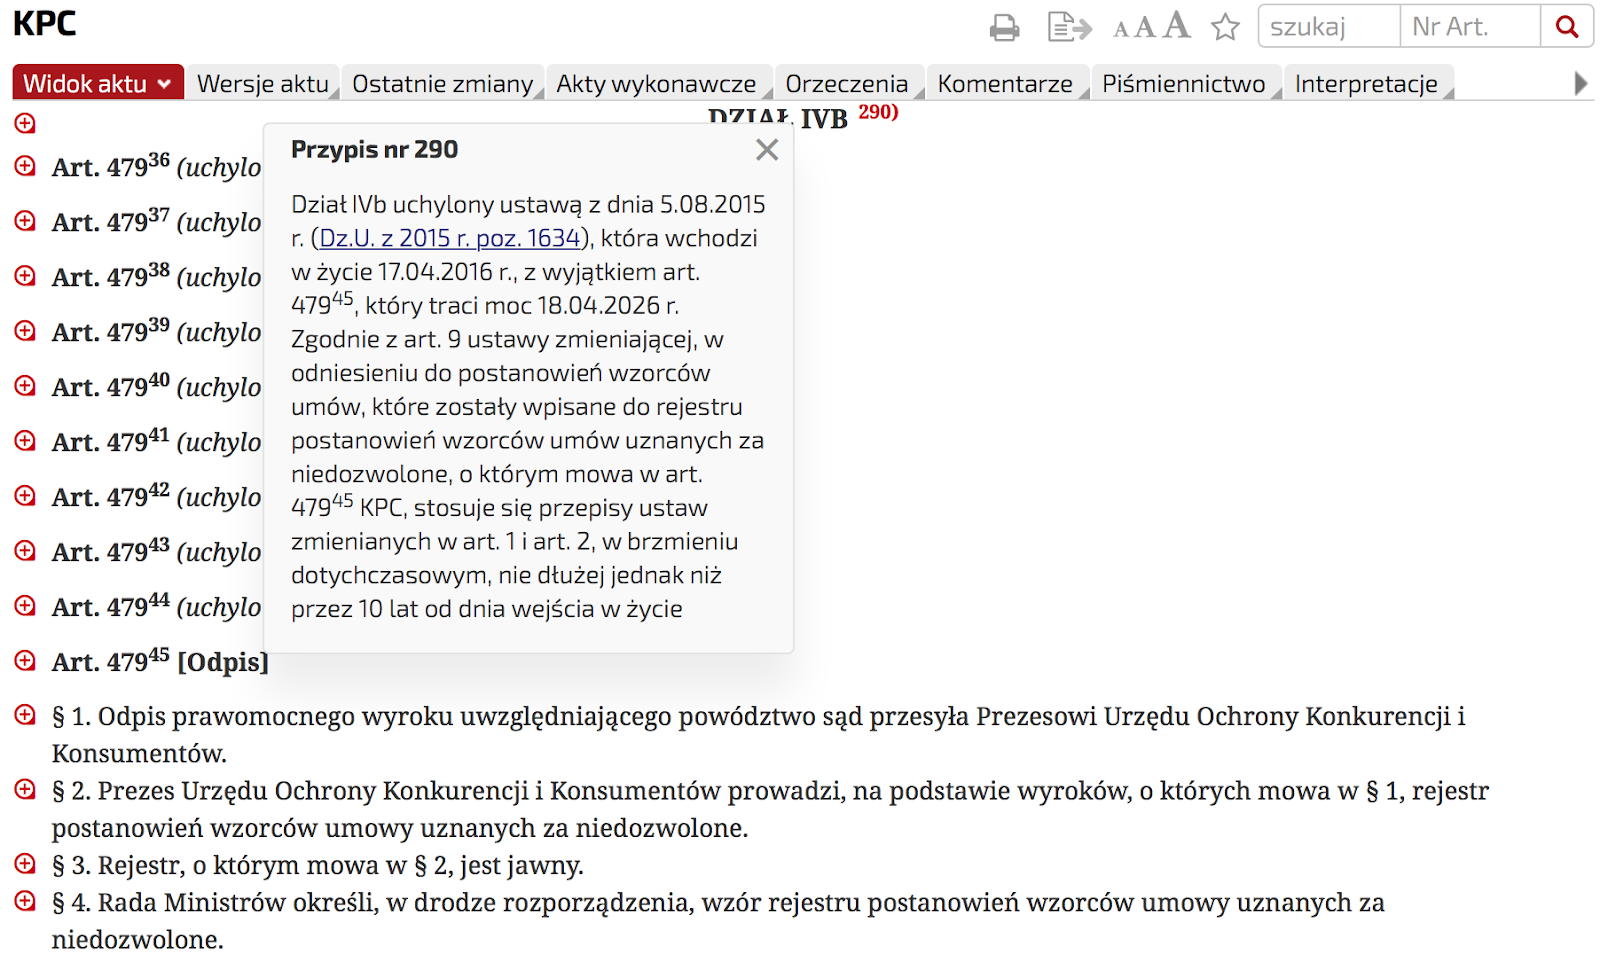Open Widok aktu dropdown tab
The height and width of the screenshot is (970, 1600).
coord(98,83)
